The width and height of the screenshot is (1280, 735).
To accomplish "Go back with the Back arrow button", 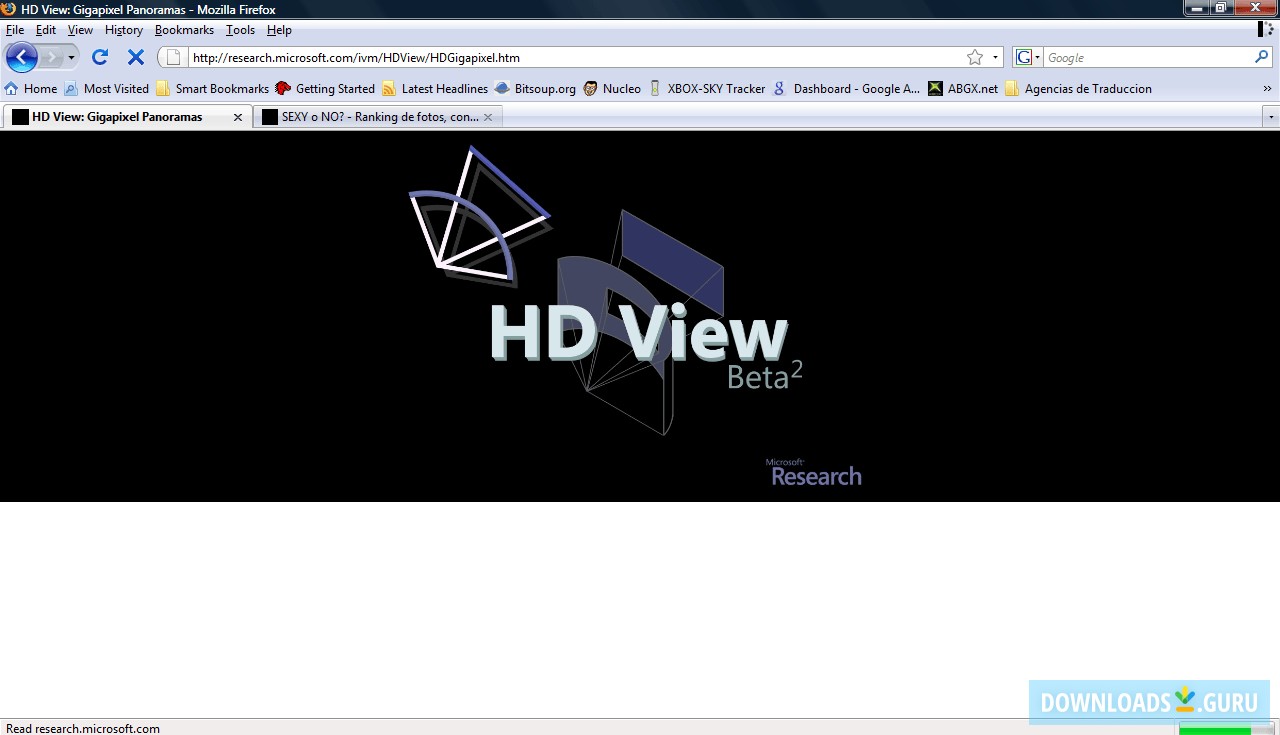I will tap(22, 57).
